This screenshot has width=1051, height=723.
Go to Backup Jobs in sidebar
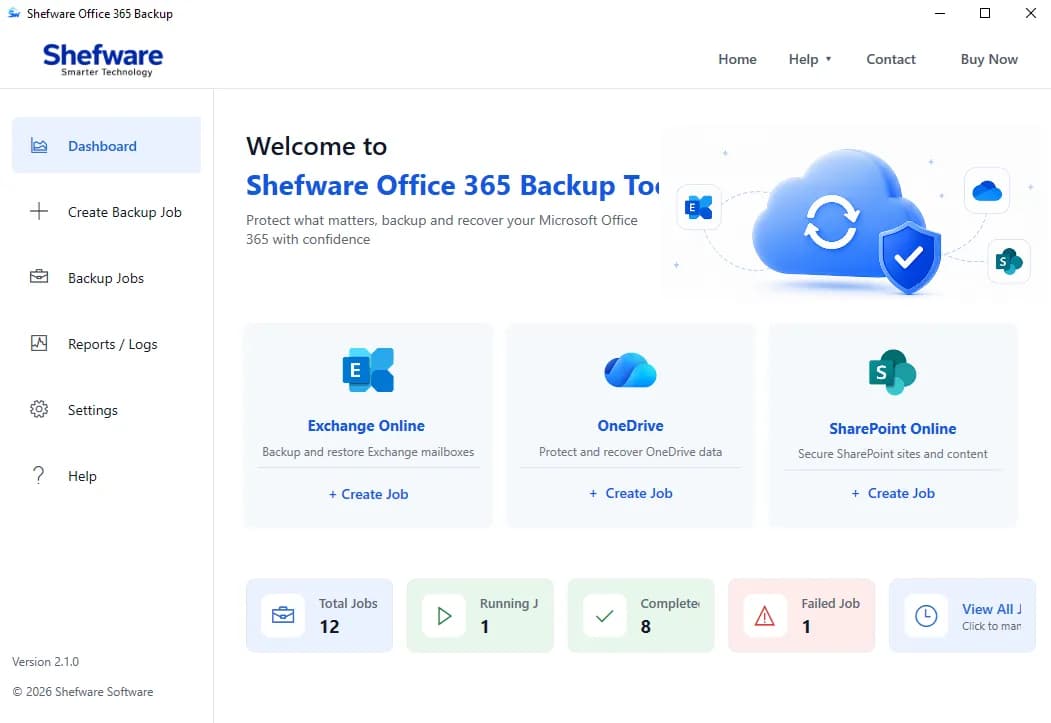[x=107, y=277]
